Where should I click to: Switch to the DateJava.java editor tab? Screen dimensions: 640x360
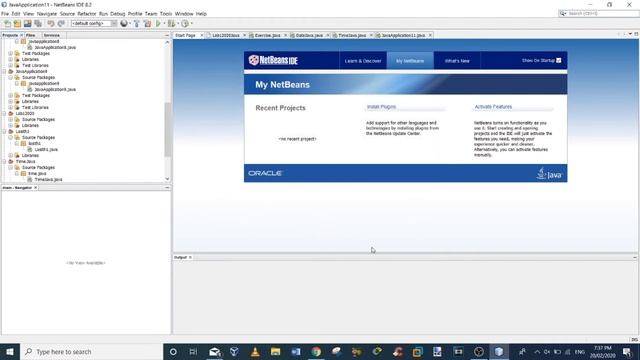pos(309,36)
